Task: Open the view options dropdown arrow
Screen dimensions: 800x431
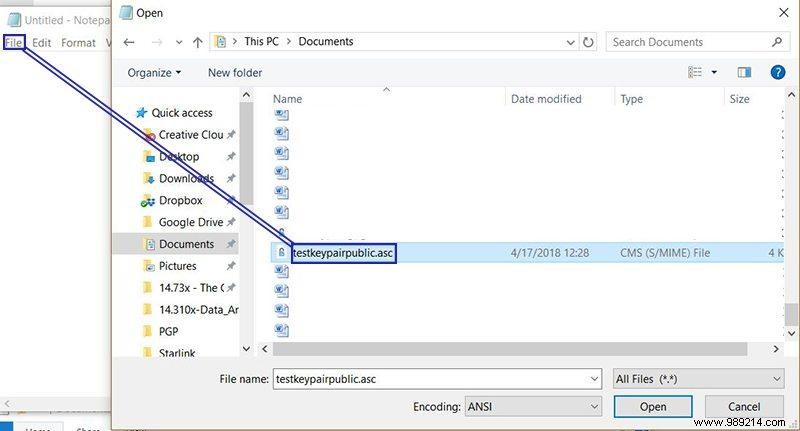Action: tap(714, 72)
